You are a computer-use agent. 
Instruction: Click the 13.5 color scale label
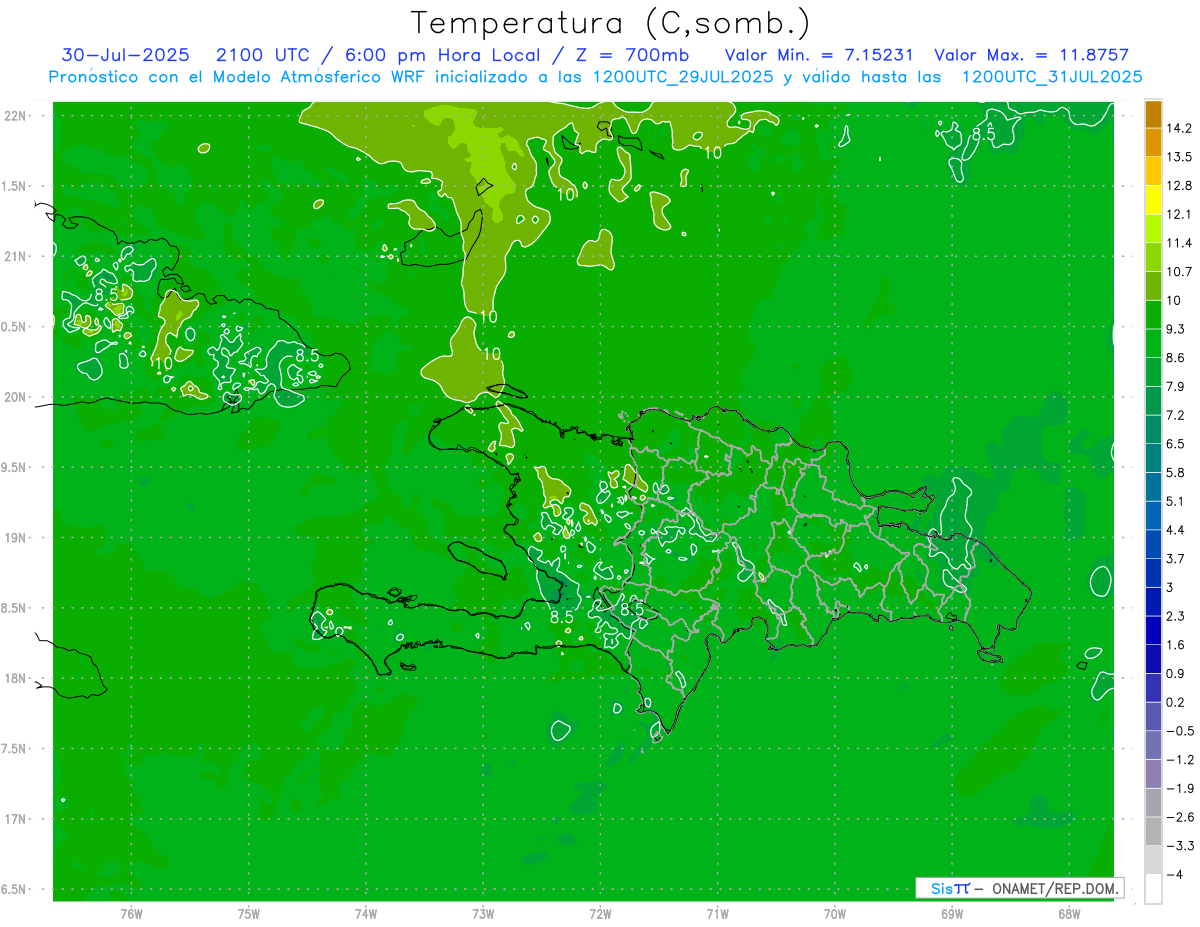1180,157
